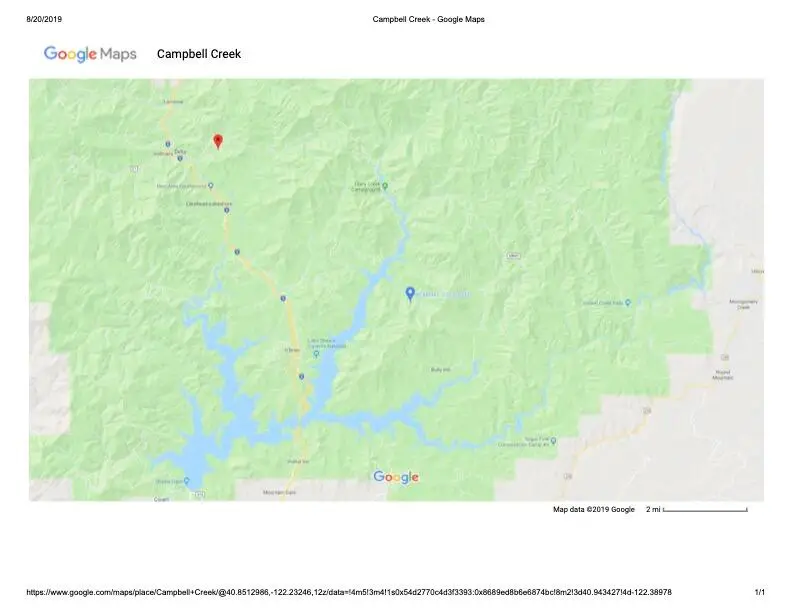Click the Lake Shasta Caverns marker pin
Viewport: 792px width, 612px height.
pos(316,354)
